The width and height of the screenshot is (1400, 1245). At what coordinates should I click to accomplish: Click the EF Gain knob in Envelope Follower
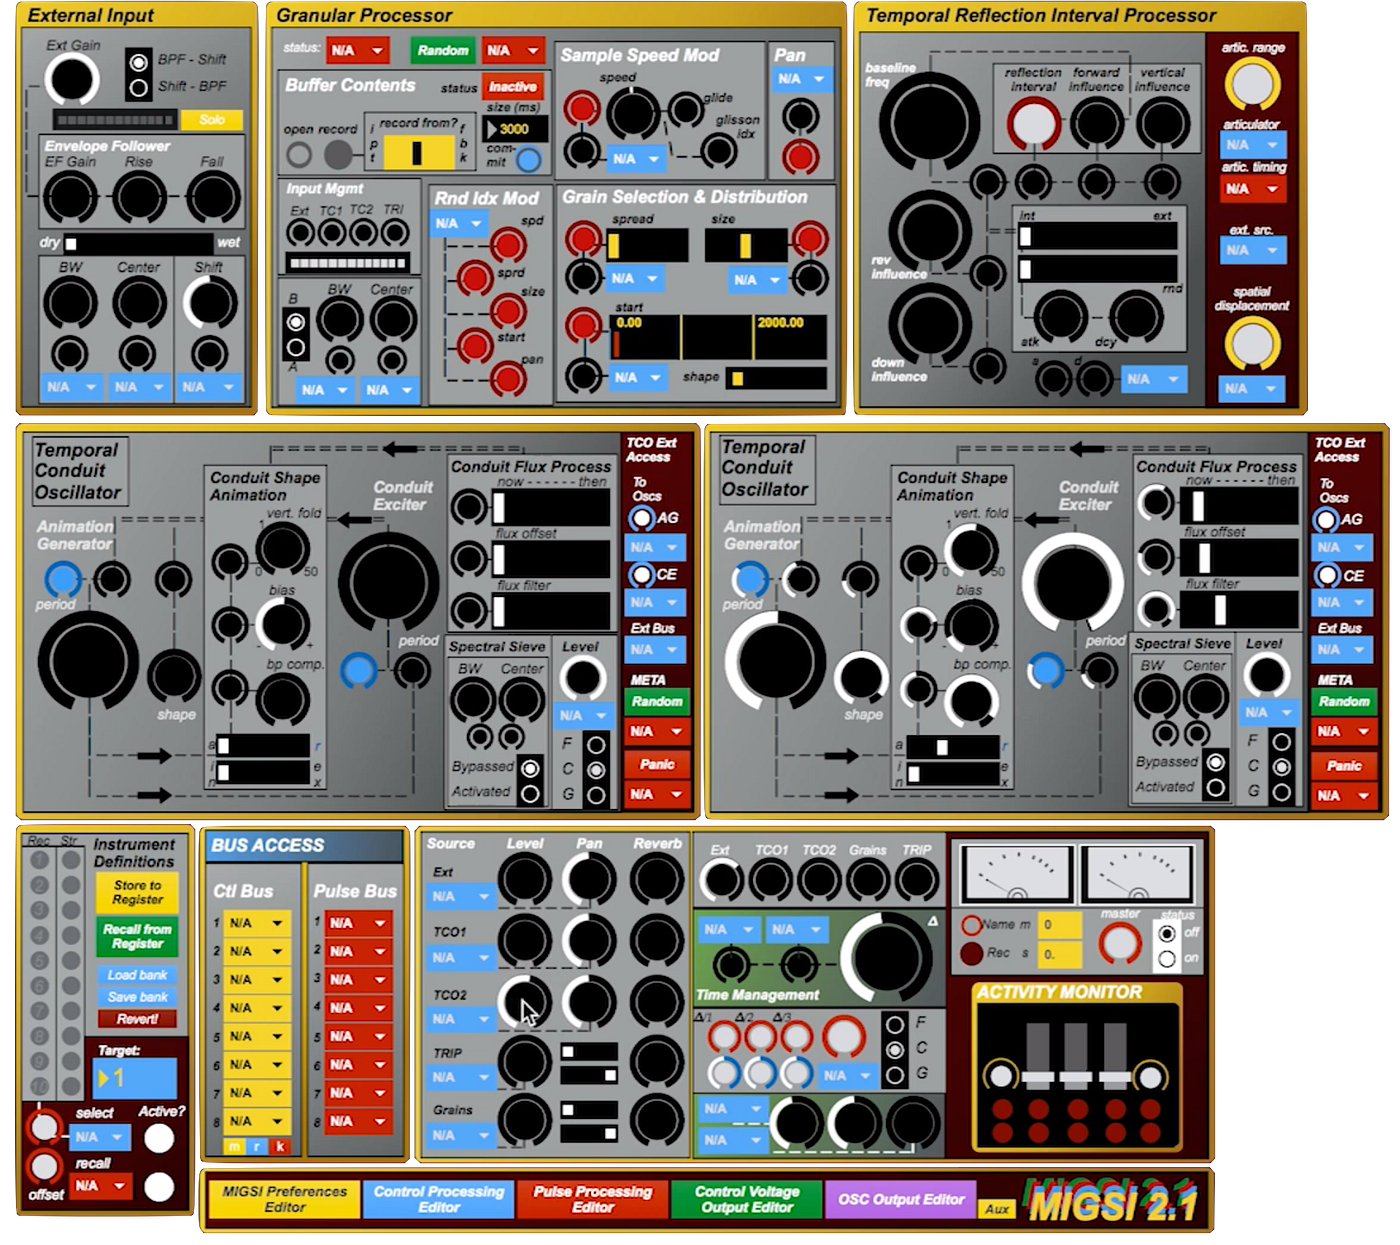pos(70,195)
